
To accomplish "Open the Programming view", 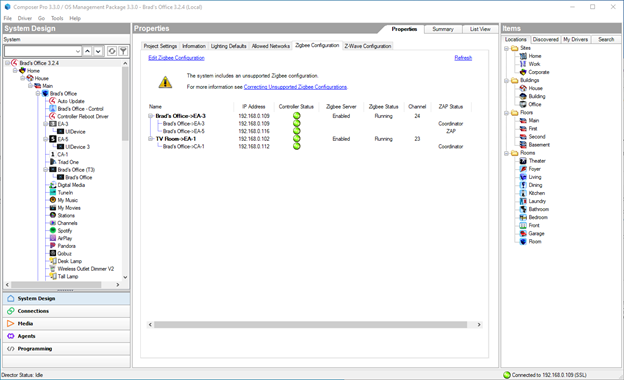I will pyautogui.click(x=66, y=349).
